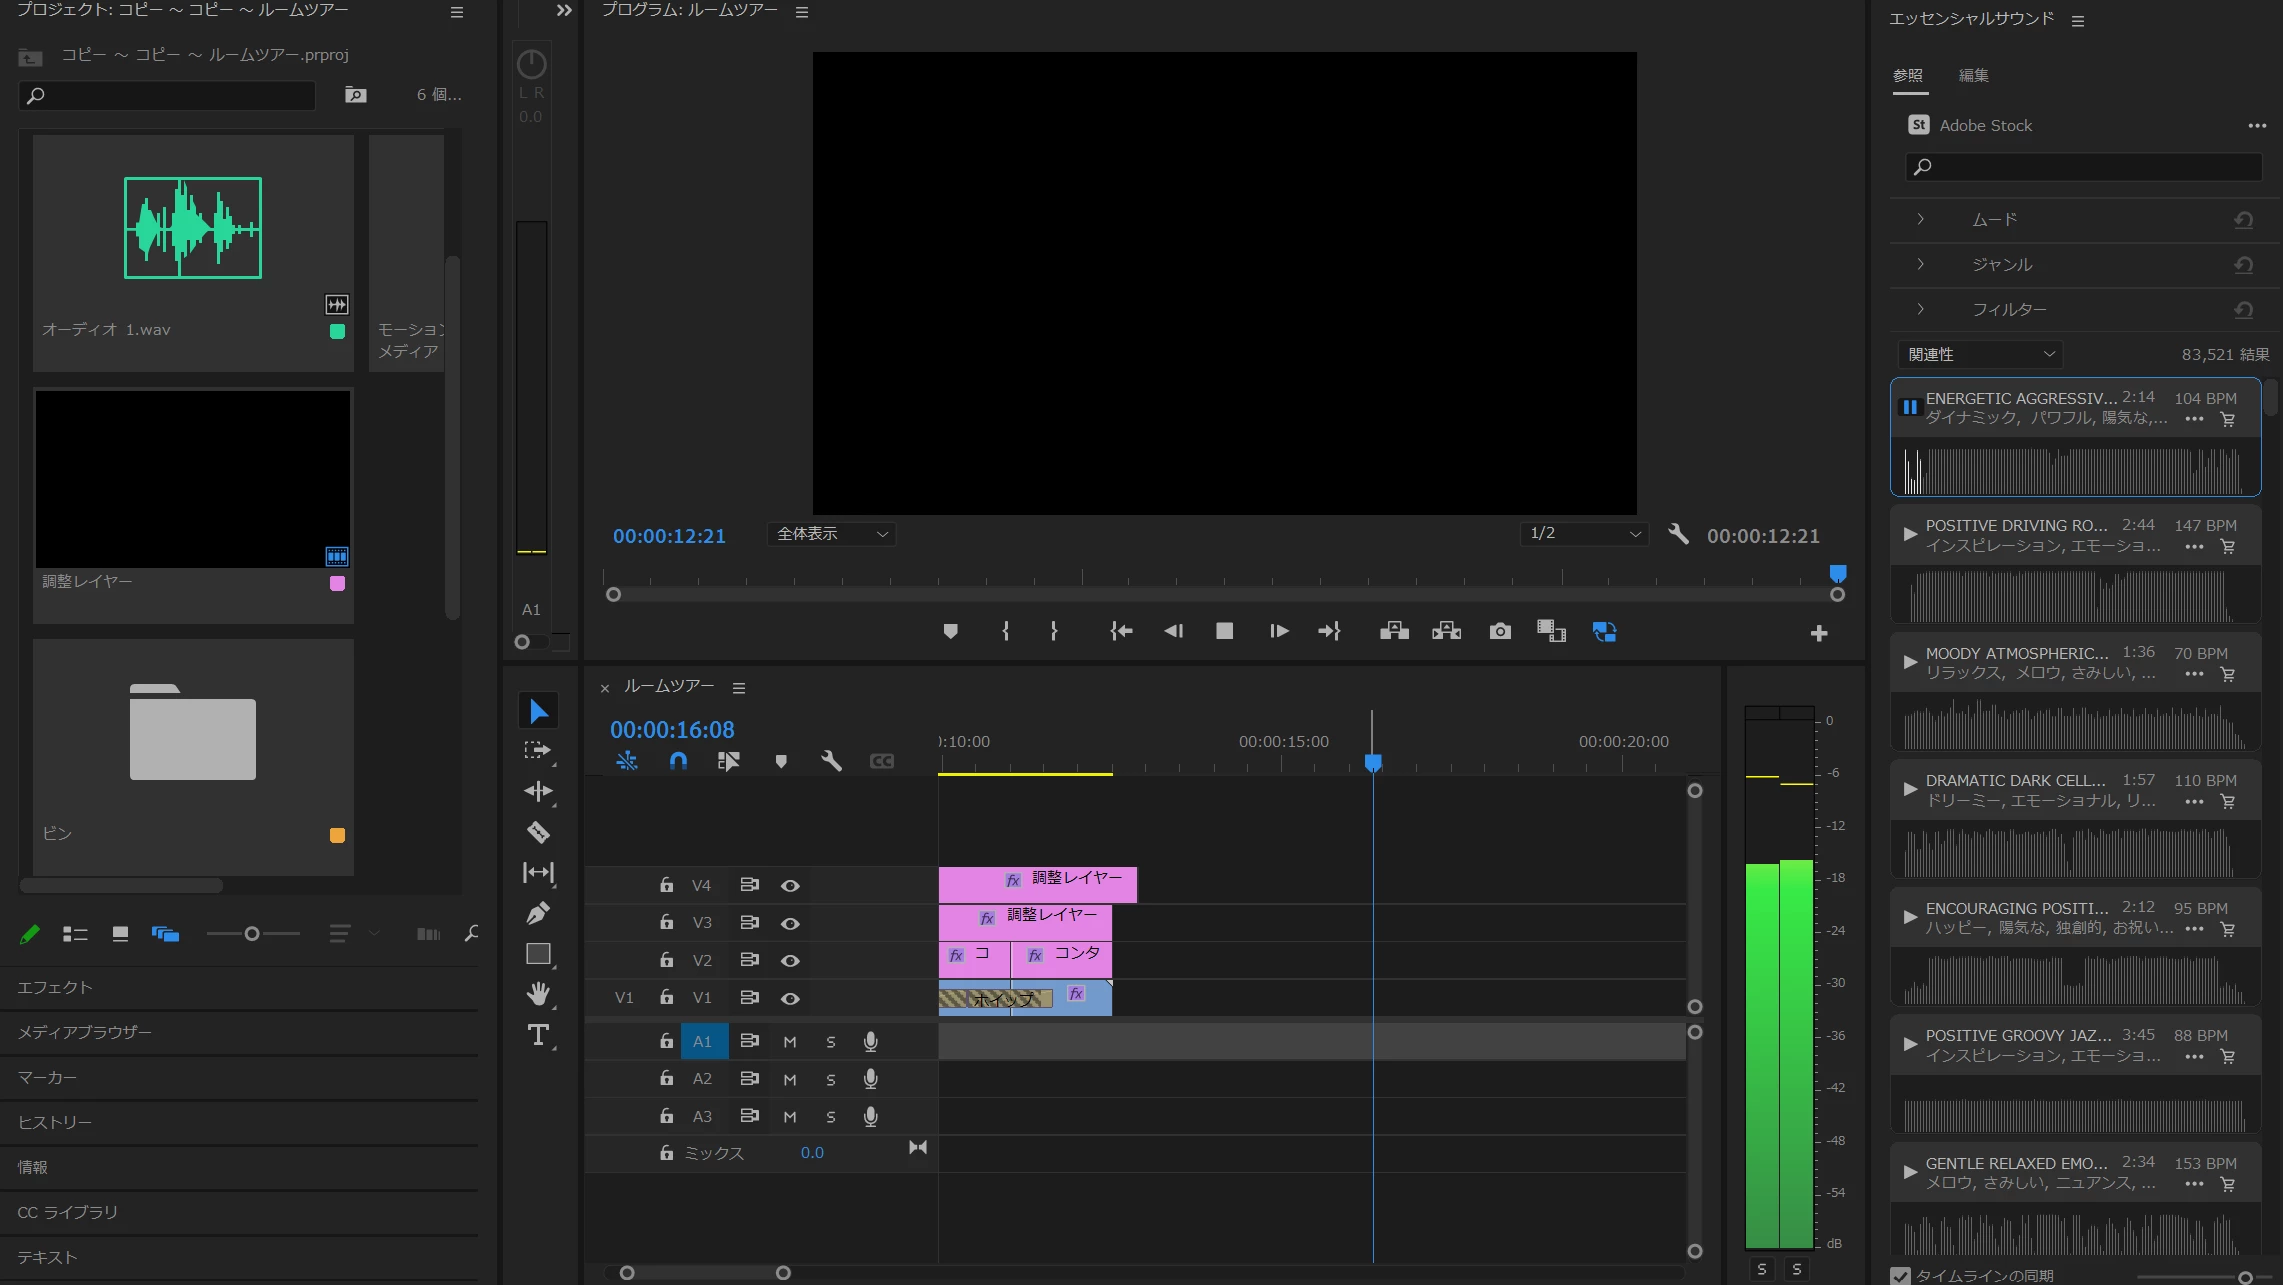The height and width of the screenshot is (1285, 2283).
Task: Mute the A2 audio track
Action: coord(789,1079)
